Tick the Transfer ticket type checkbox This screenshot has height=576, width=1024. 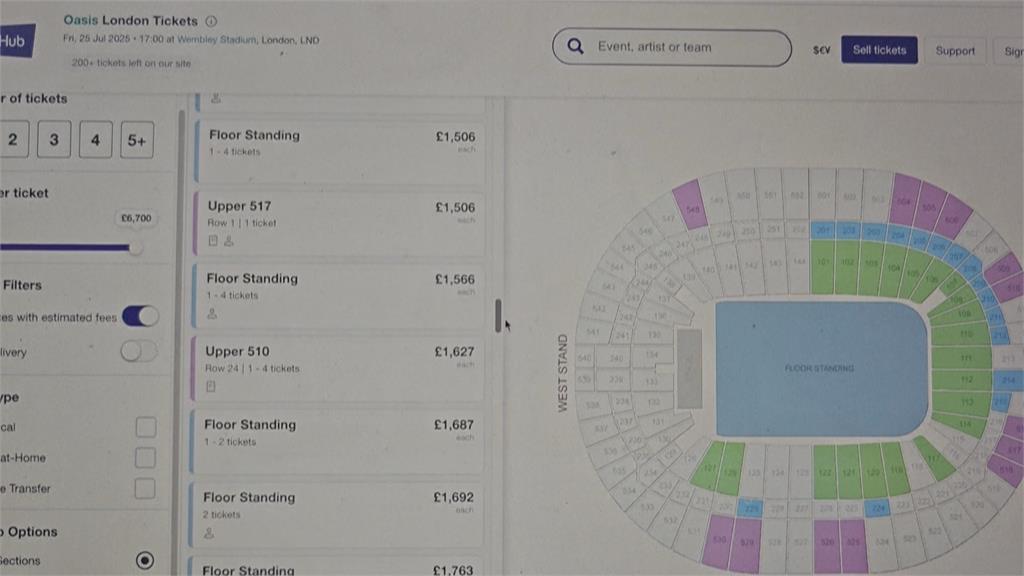pos(145,488)
